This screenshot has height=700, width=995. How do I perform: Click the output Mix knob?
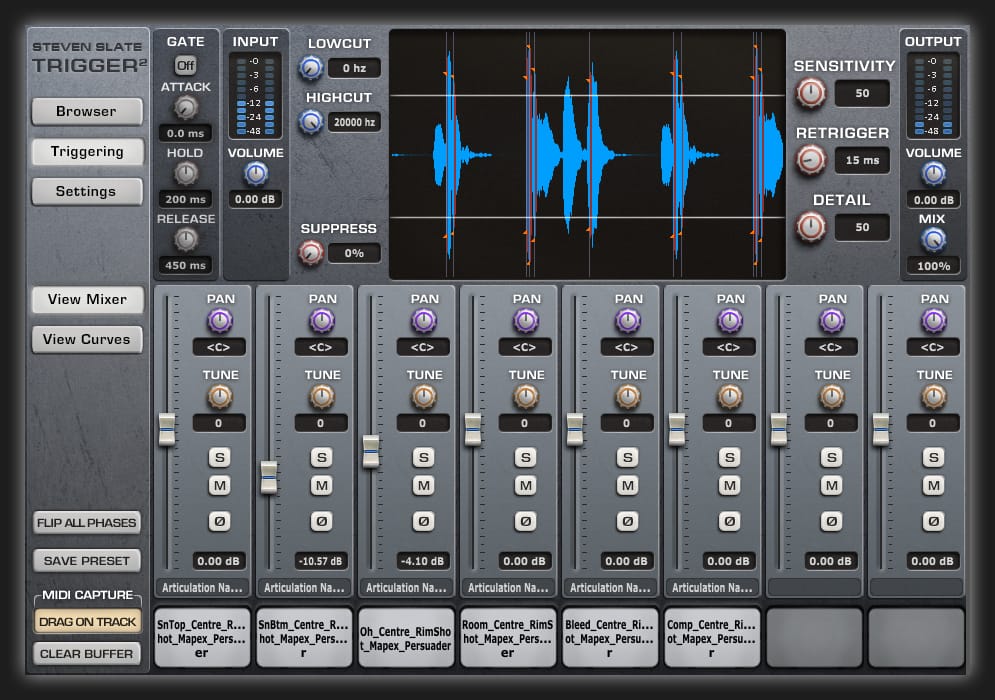pyautogui.click(x=933, y=239)
